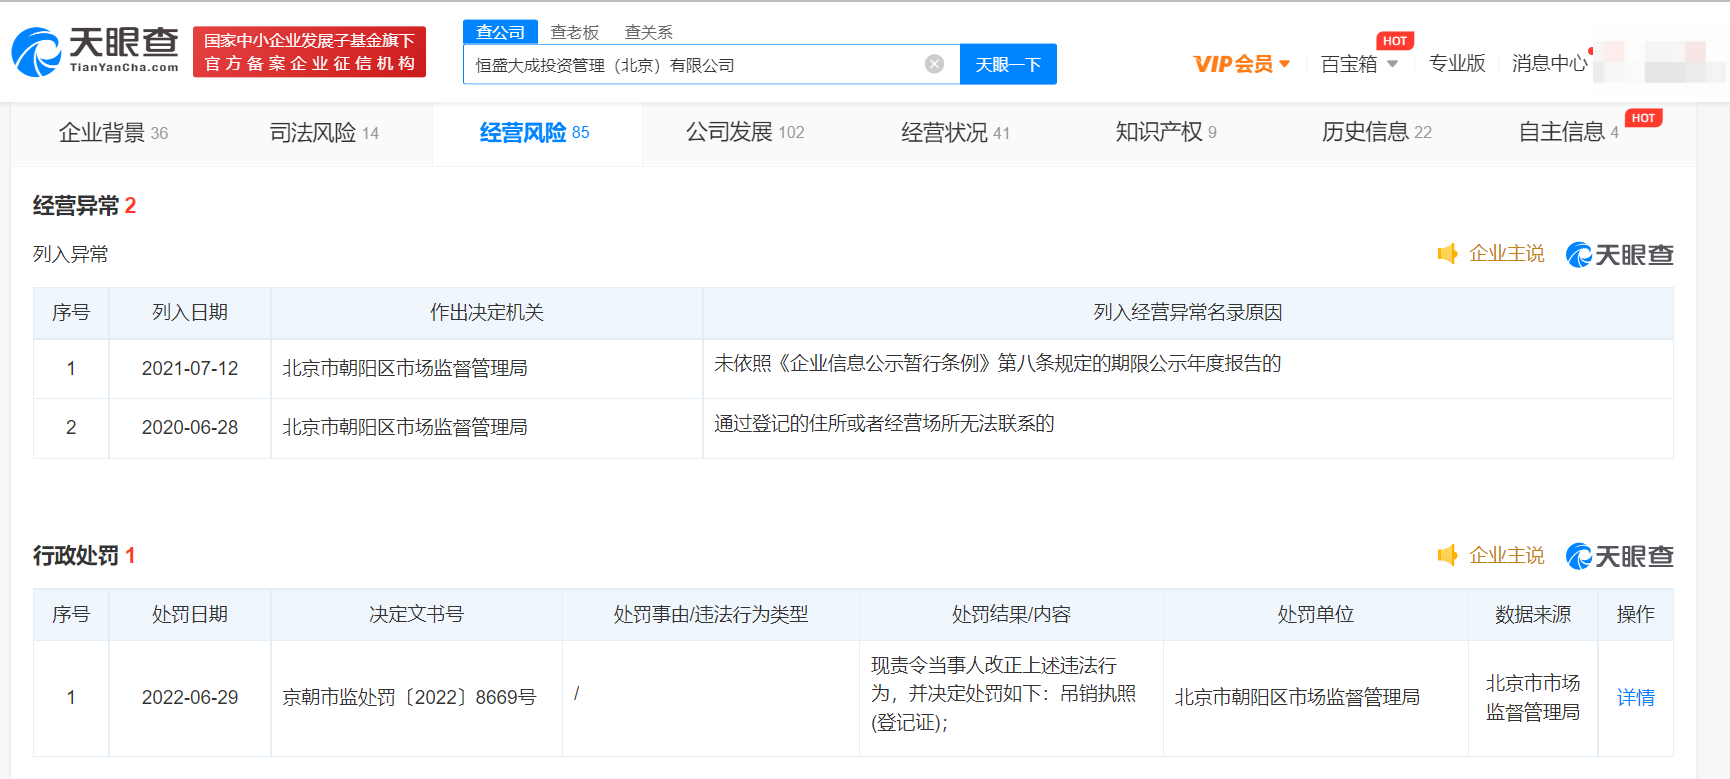Click the 经营异常 section heading

coord(76,206)
